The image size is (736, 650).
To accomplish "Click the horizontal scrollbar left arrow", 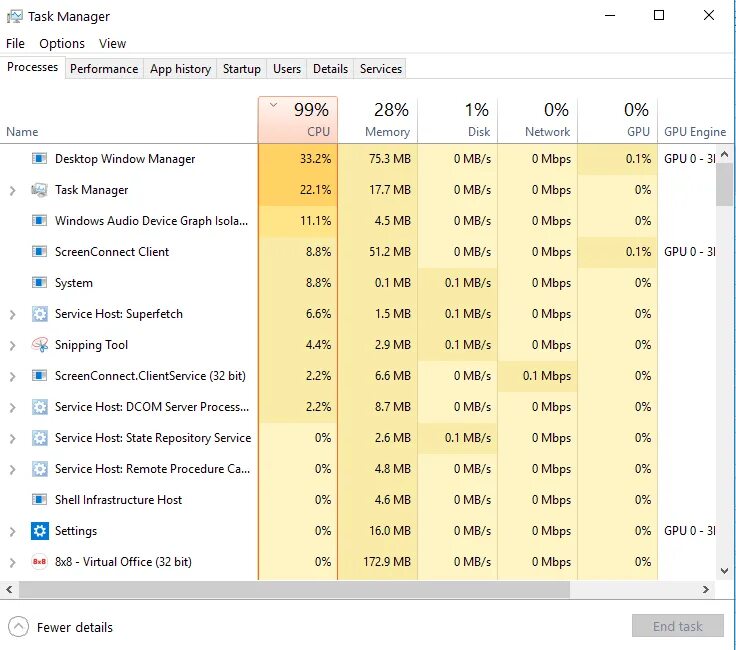I will 9,589.
